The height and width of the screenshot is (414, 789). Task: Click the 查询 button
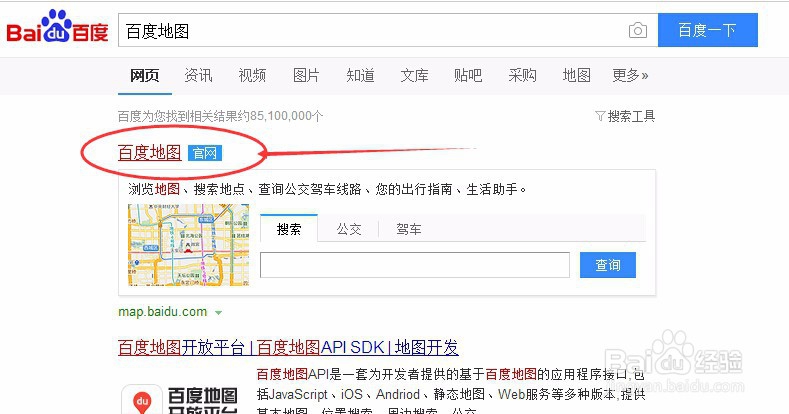pos(608,265)
